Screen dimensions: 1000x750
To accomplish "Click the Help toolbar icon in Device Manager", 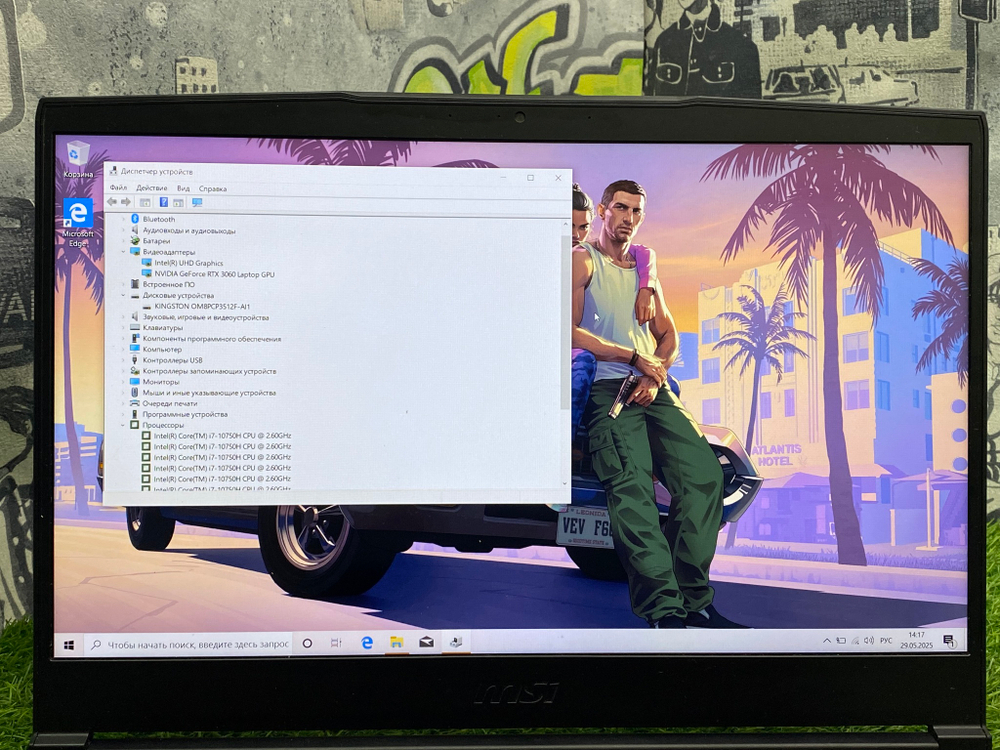I will click(x=162, y=200).
